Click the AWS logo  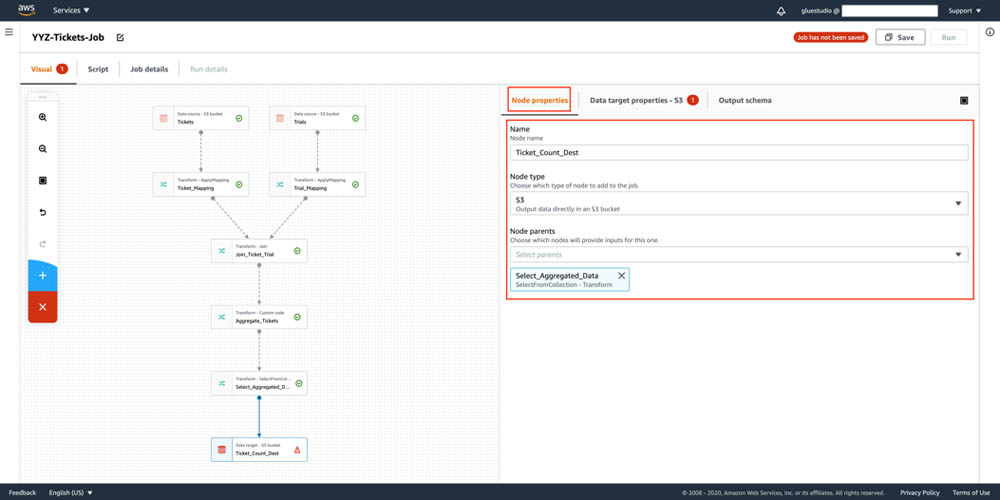point(26,10)
